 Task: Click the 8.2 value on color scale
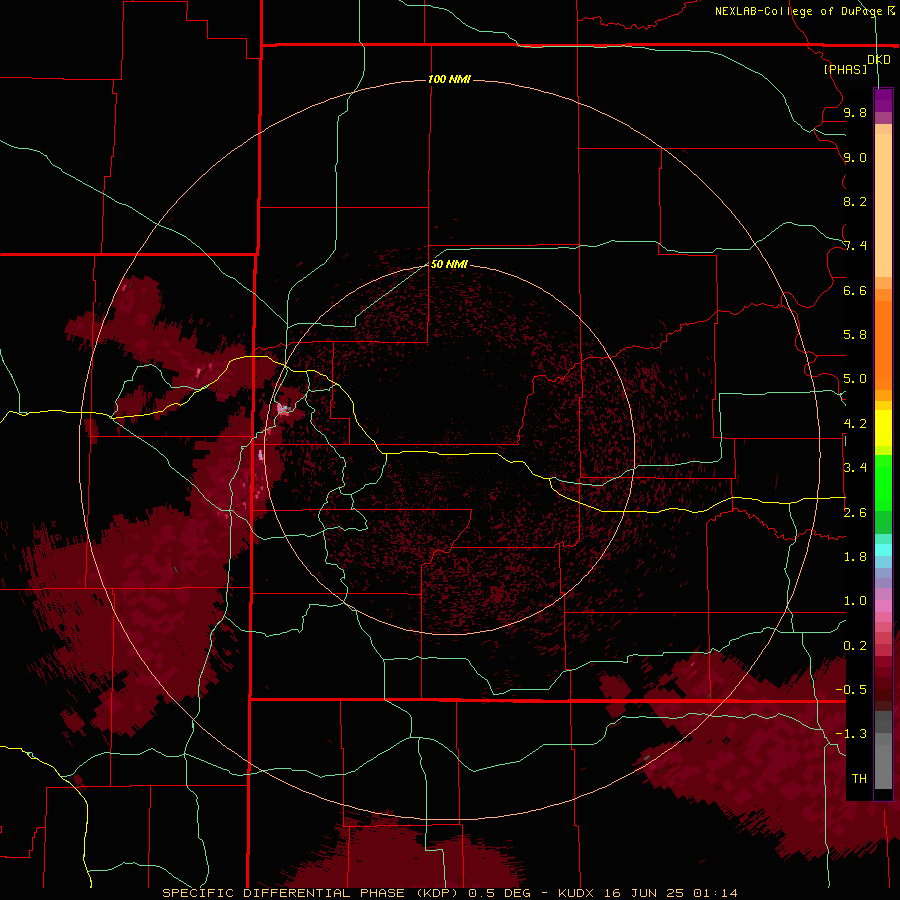pos(855,201)
